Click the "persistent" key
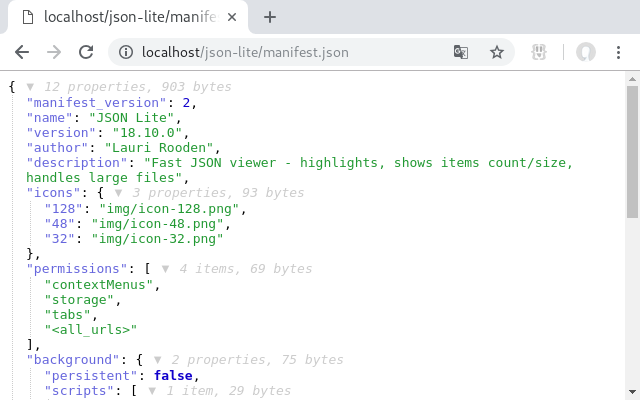Screen dimensions: 640x400 tap(91, 376)
